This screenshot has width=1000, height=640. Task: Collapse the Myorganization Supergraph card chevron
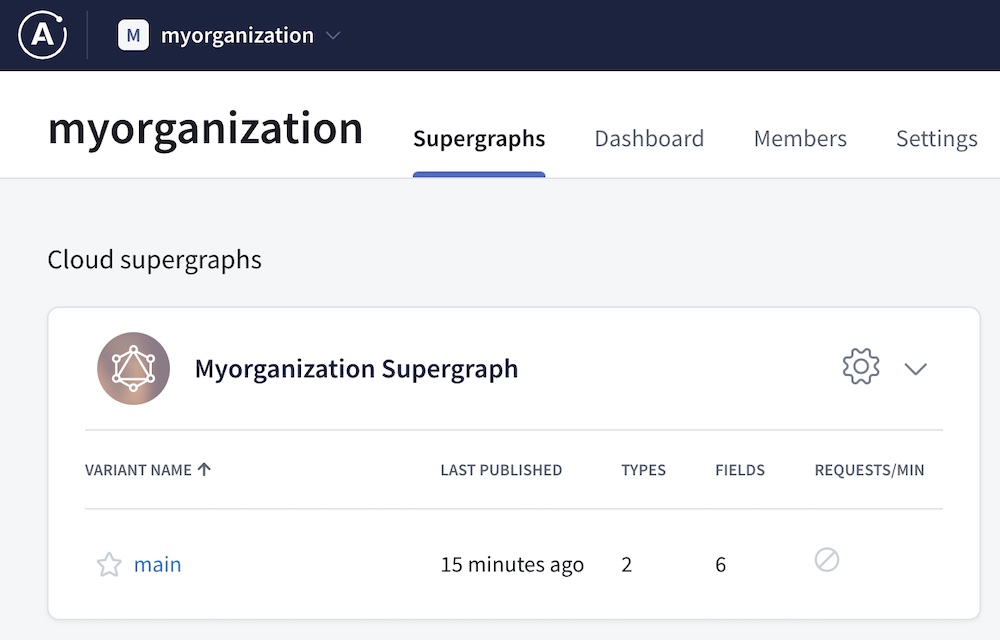915,368
